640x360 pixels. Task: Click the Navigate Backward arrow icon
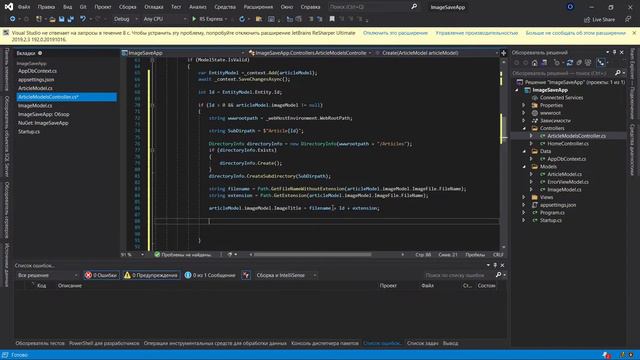tap(13, 19)
